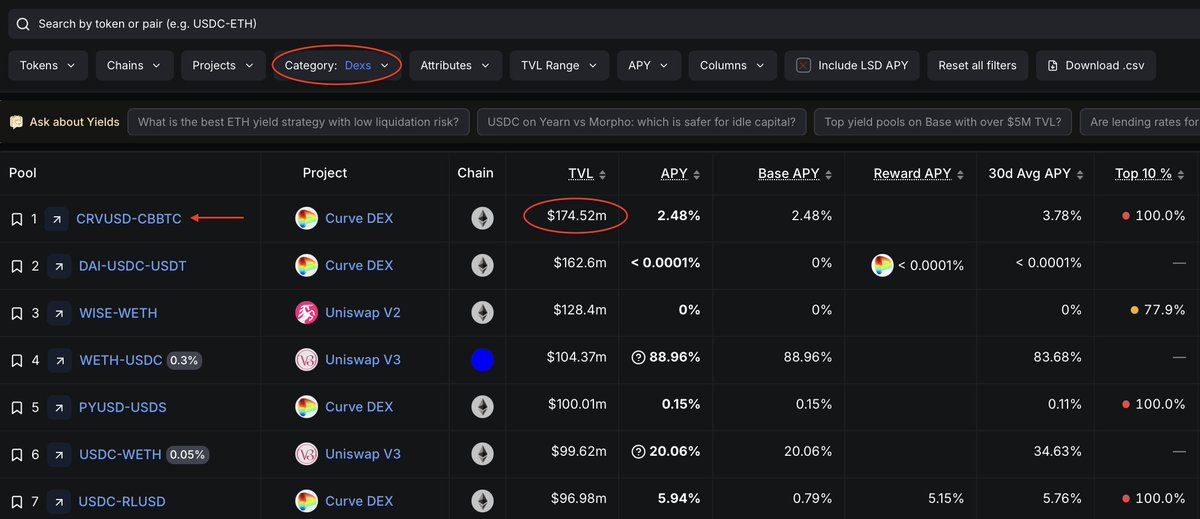Image resolution: width=1200 pixels, height=519 pixels.
Task: Open the USDC-RLUSD pool link
Action: tap(122, 501)
